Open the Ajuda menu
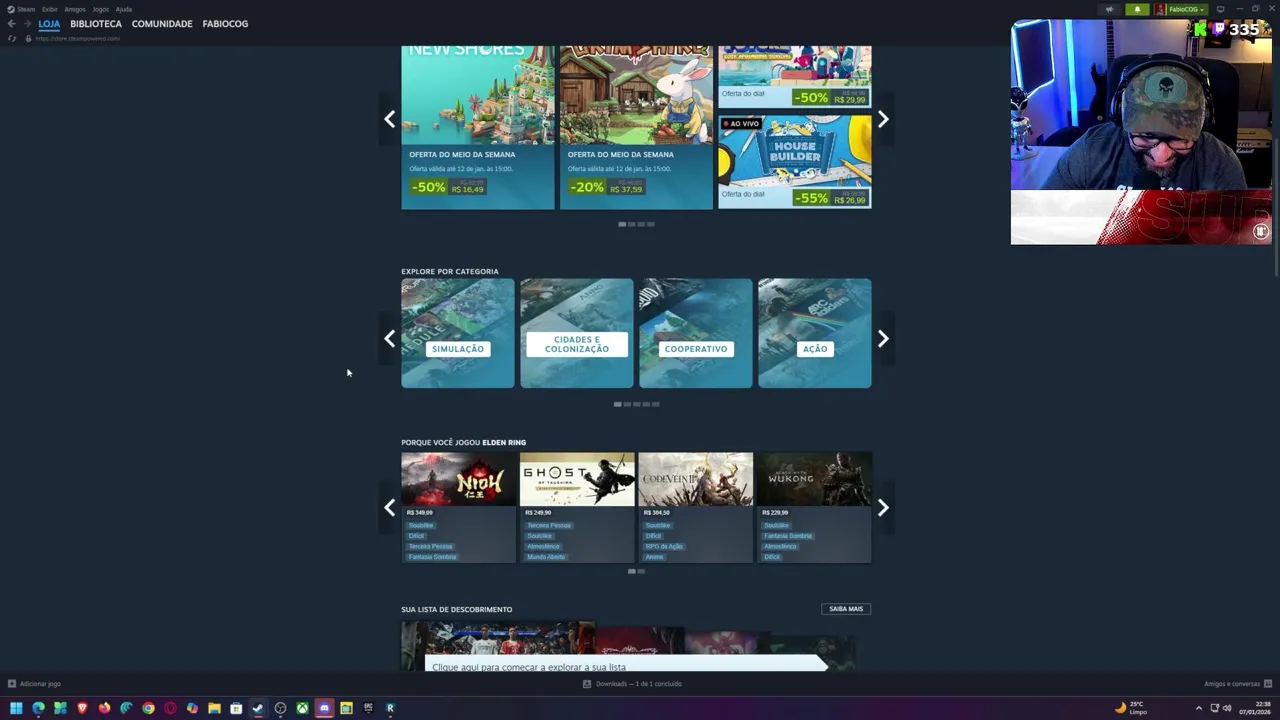Image resolution: width=1280 pixels, height=720 pixels. [124, 9]
